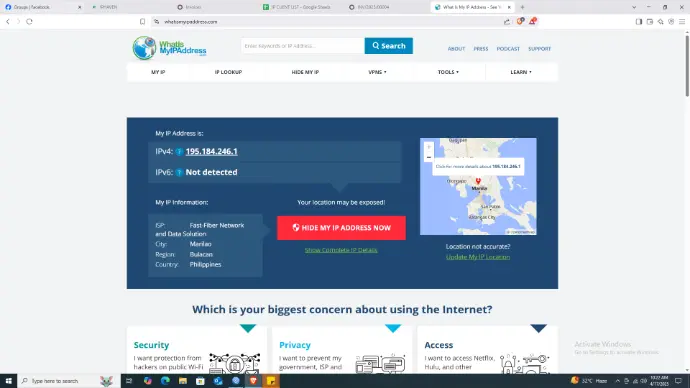Viewport: 690px width, 388px height.
Task: Bookmark this page using the bookmark icon
Action: 142,22
